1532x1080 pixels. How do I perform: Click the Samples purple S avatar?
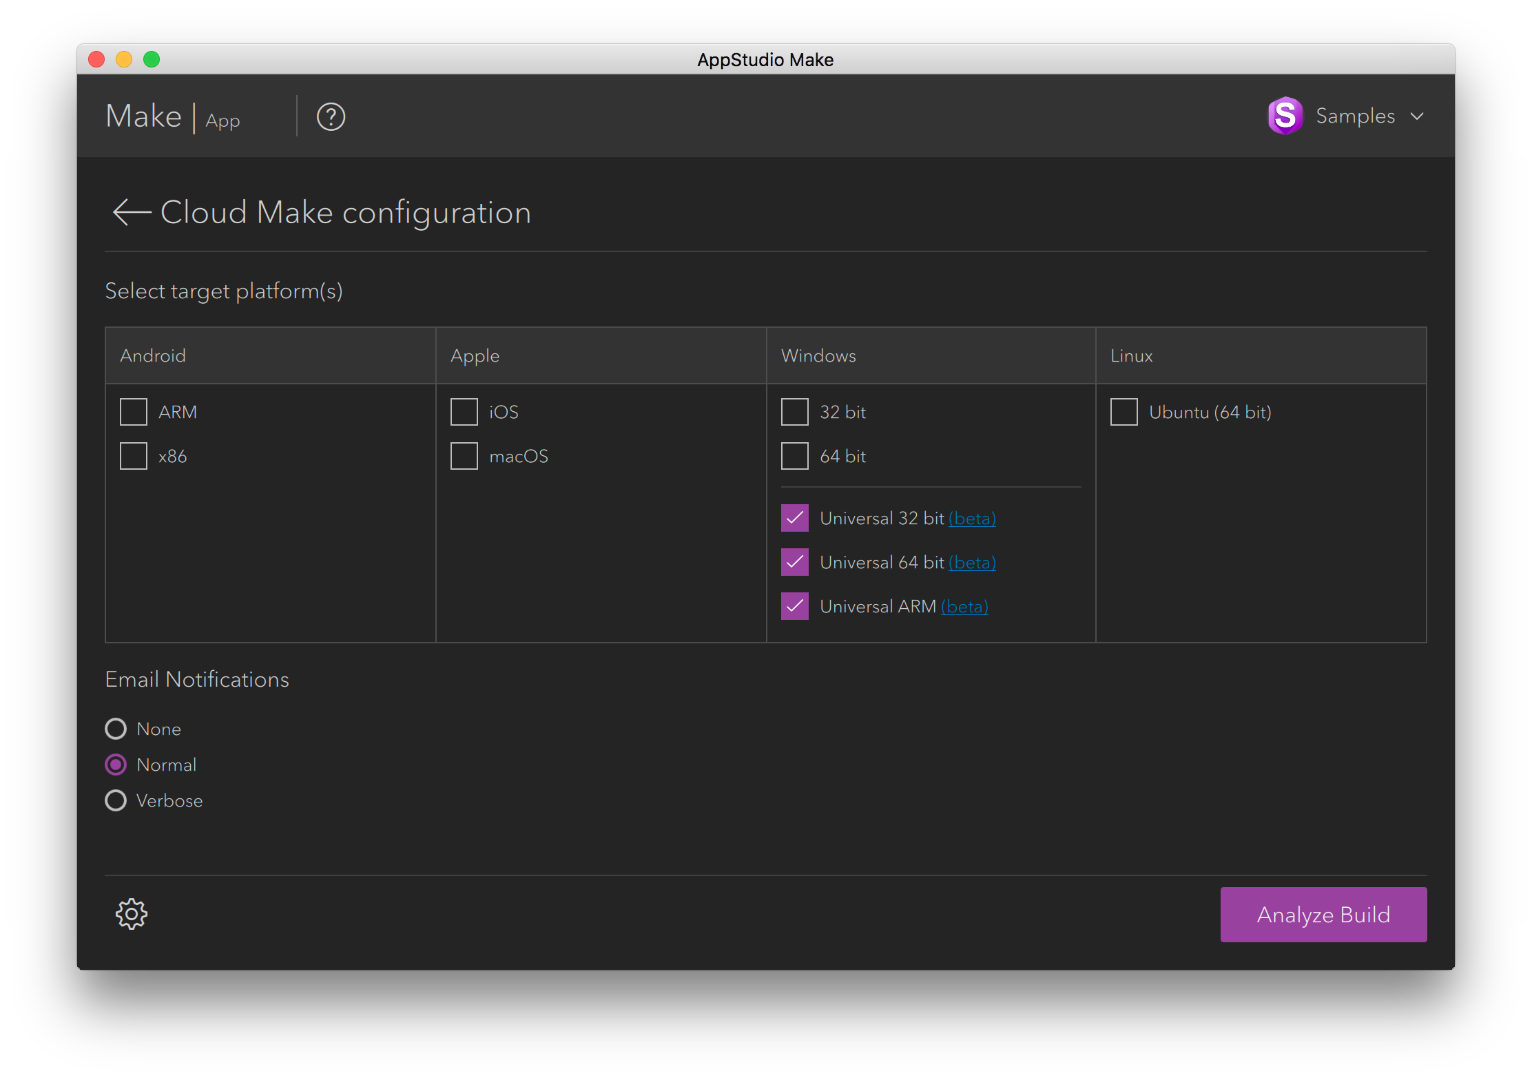click(1285, 116)
